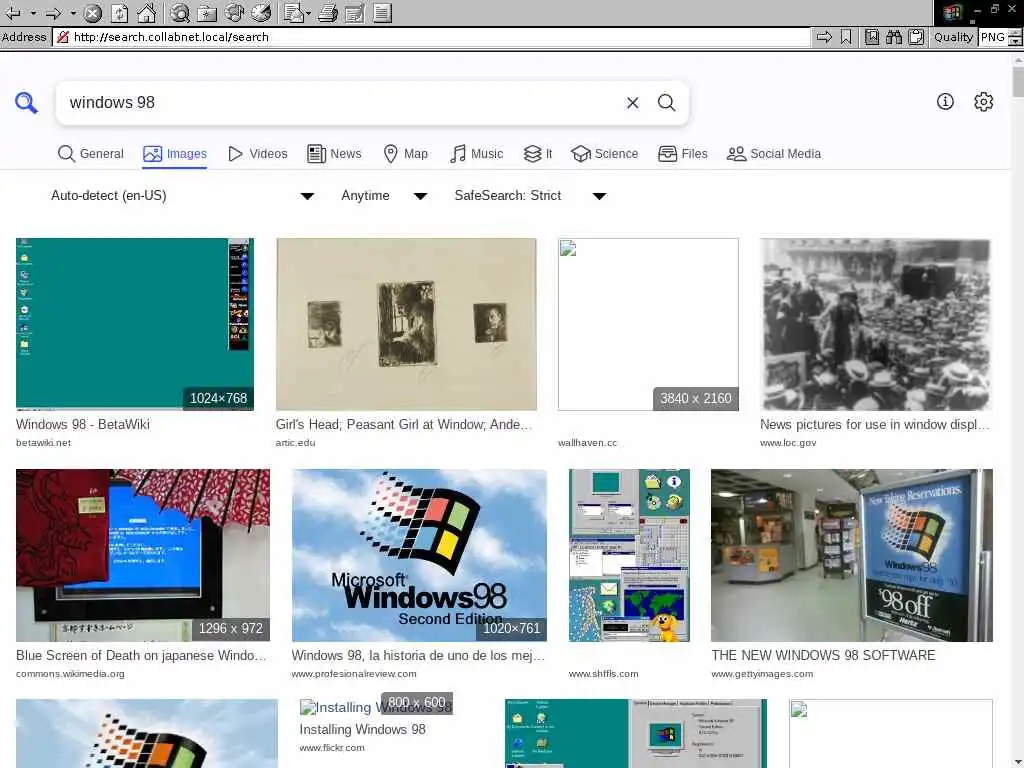Screen dimensions: 1024x768
Task: Switch to the Videos tab
Action: click(x=257, y=153)
